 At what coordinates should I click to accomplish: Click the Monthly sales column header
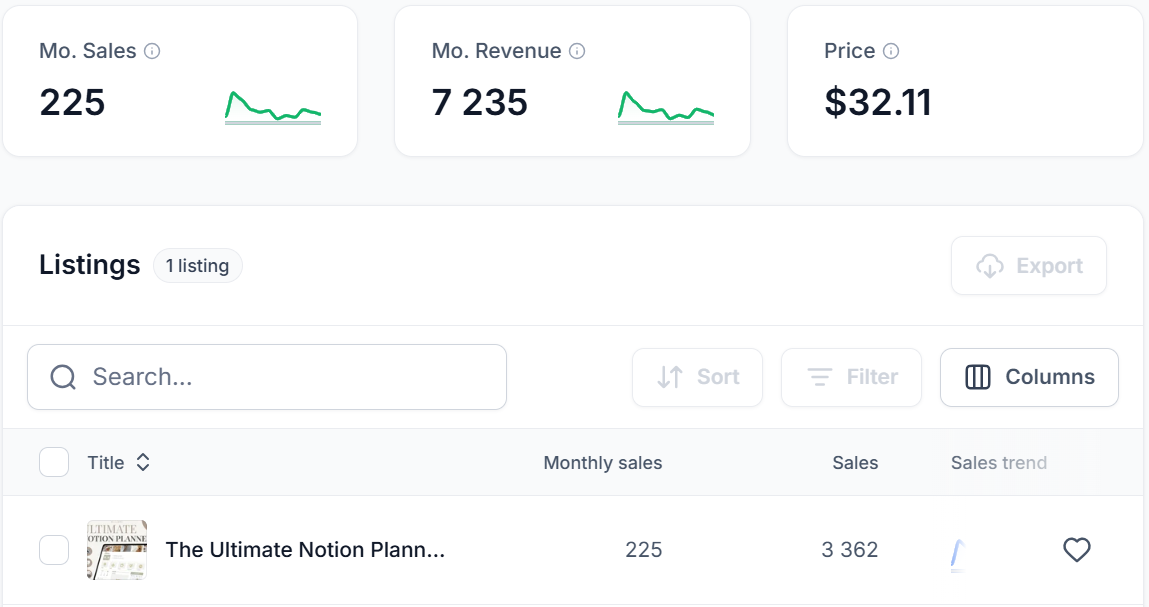click(602, 463)
